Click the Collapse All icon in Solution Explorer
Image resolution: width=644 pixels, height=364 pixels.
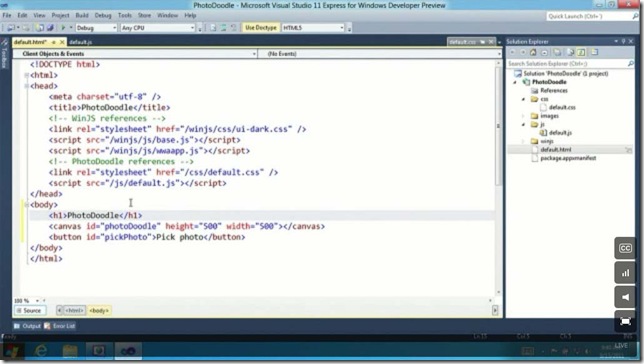pyautogui.click(x=544, y=53)
